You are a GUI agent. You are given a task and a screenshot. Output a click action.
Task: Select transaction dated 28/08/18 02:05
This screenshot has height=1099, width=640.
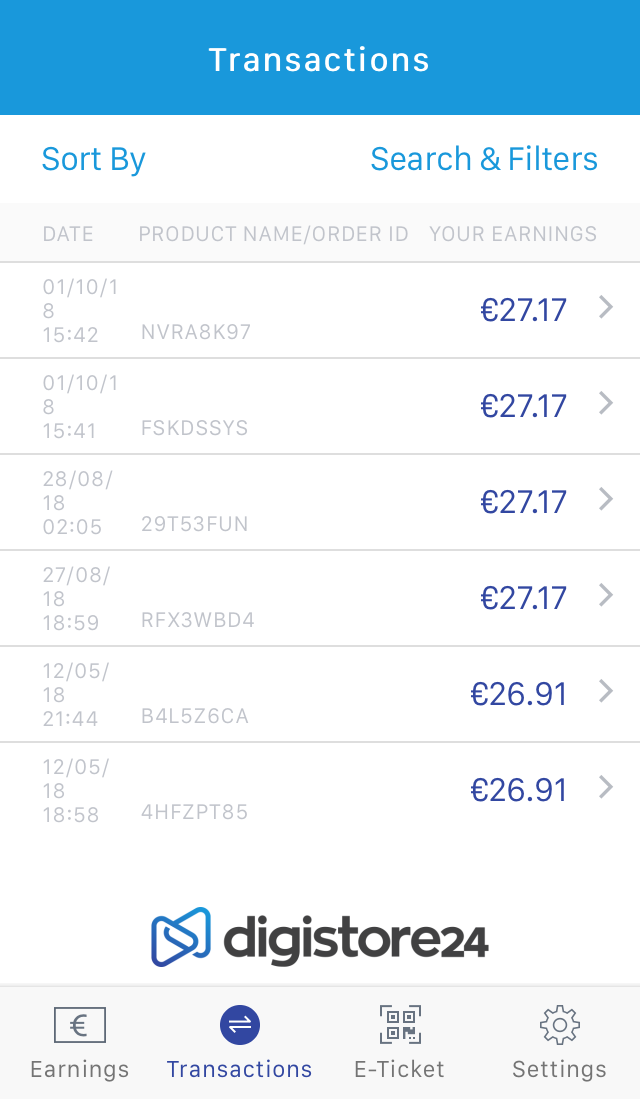pyautogui.click(x=77, y=503)
